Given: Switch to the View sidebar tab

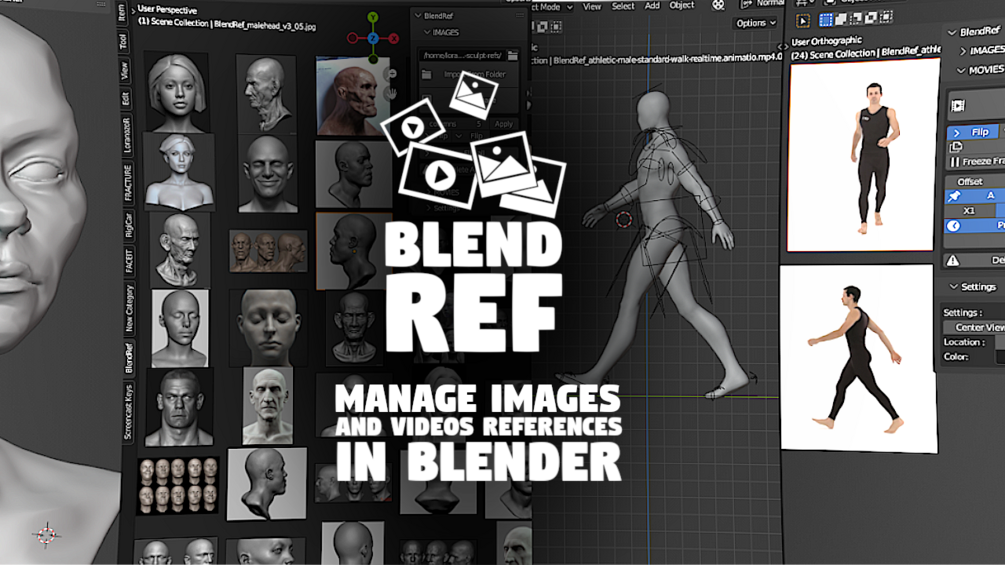Looking at the screenshot, I should (x=124, y=70).
